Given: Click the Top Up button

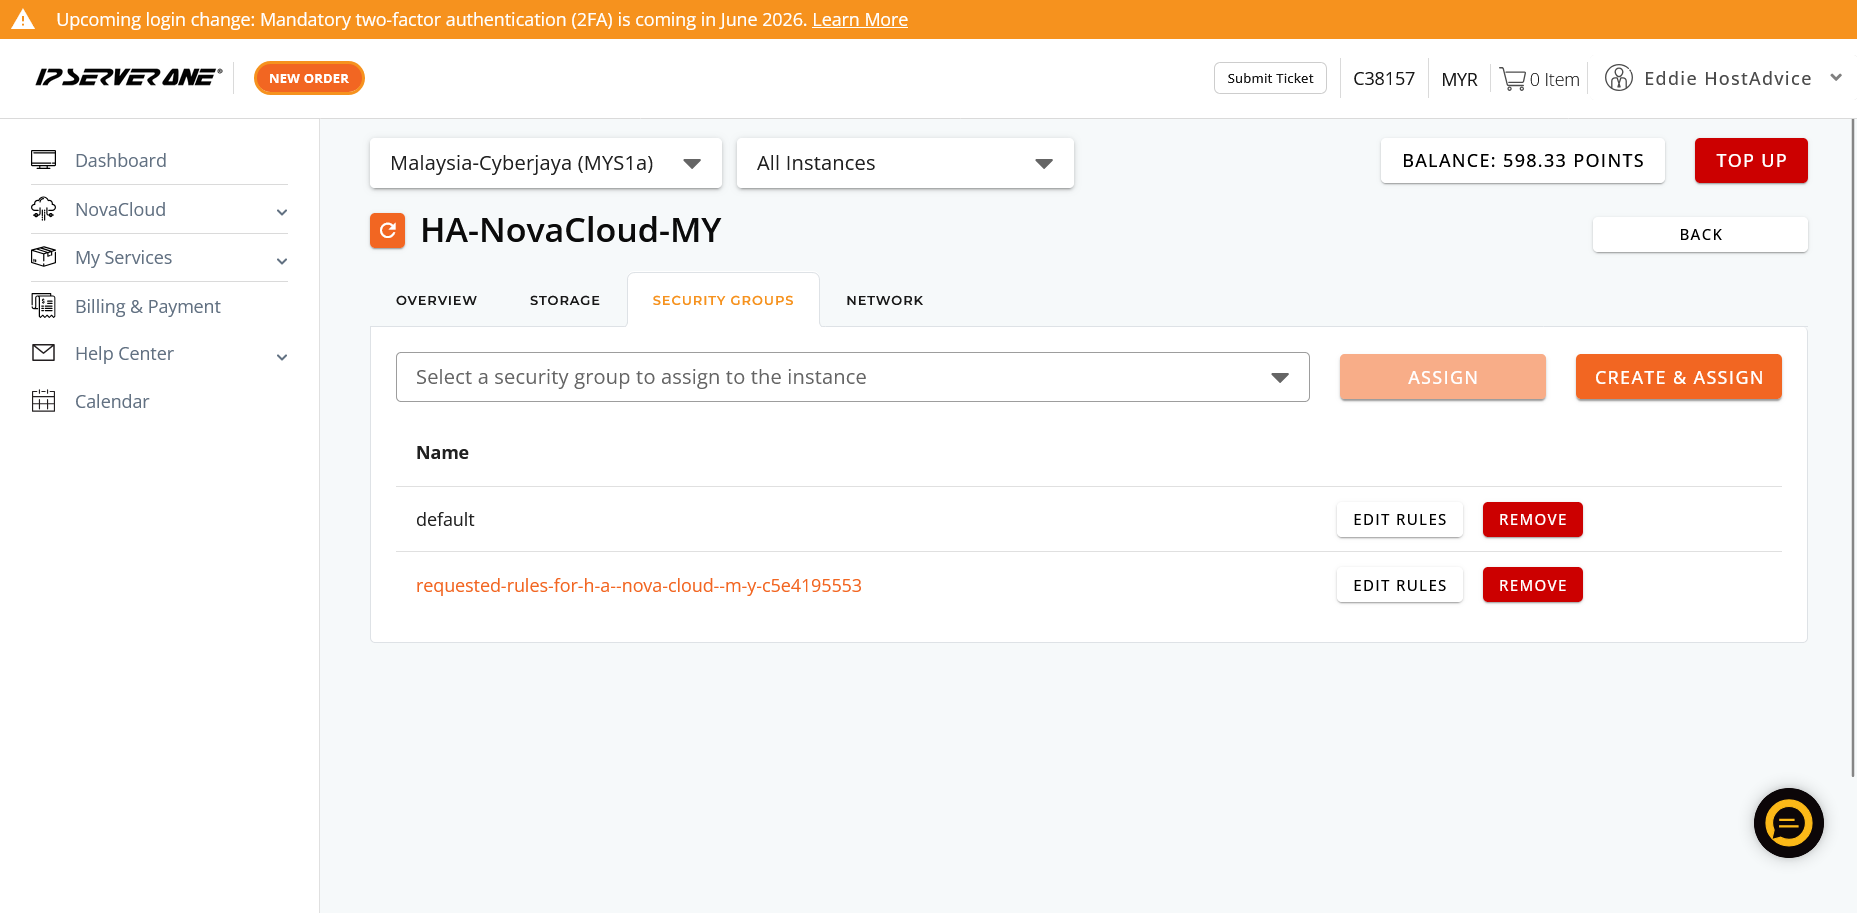Looking at the screenshot, I should (x=1751, y=160).
